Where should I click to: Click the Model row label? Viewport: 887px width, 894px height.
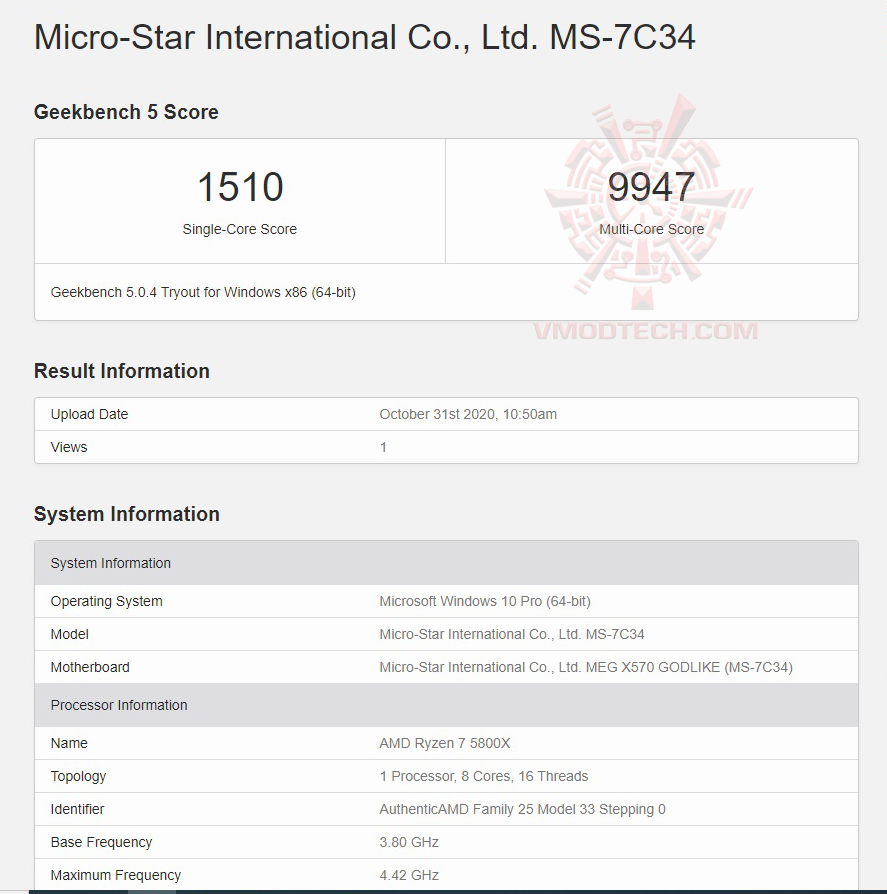70,635
